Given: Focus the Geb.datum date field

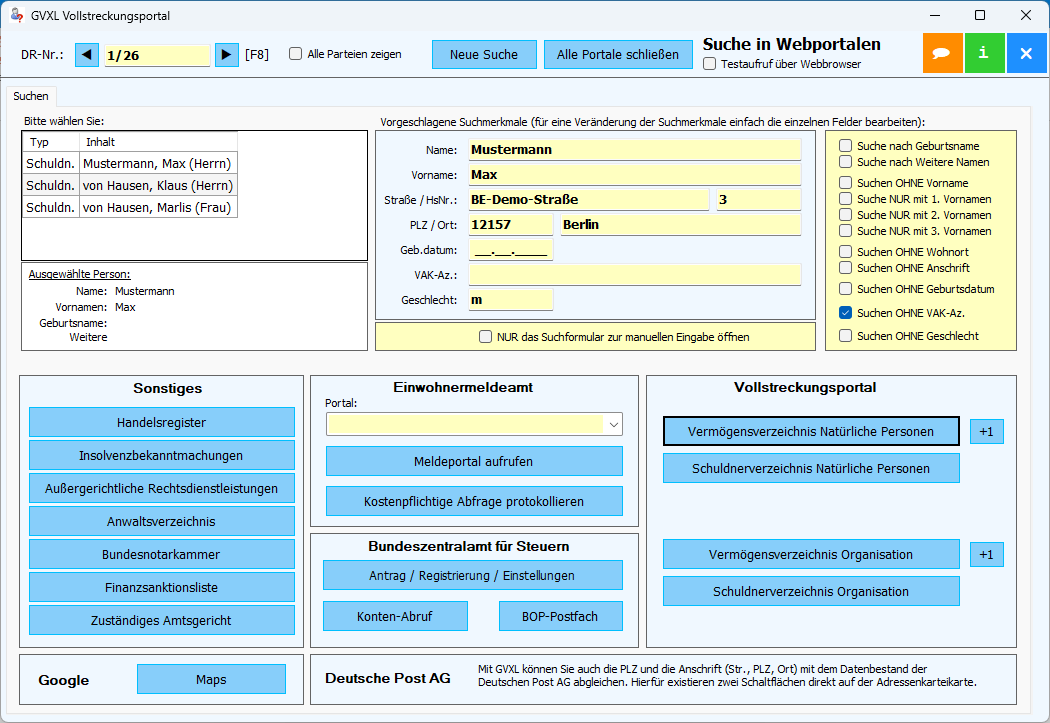Looking at the screenshot, I should [x=510, y=250].
